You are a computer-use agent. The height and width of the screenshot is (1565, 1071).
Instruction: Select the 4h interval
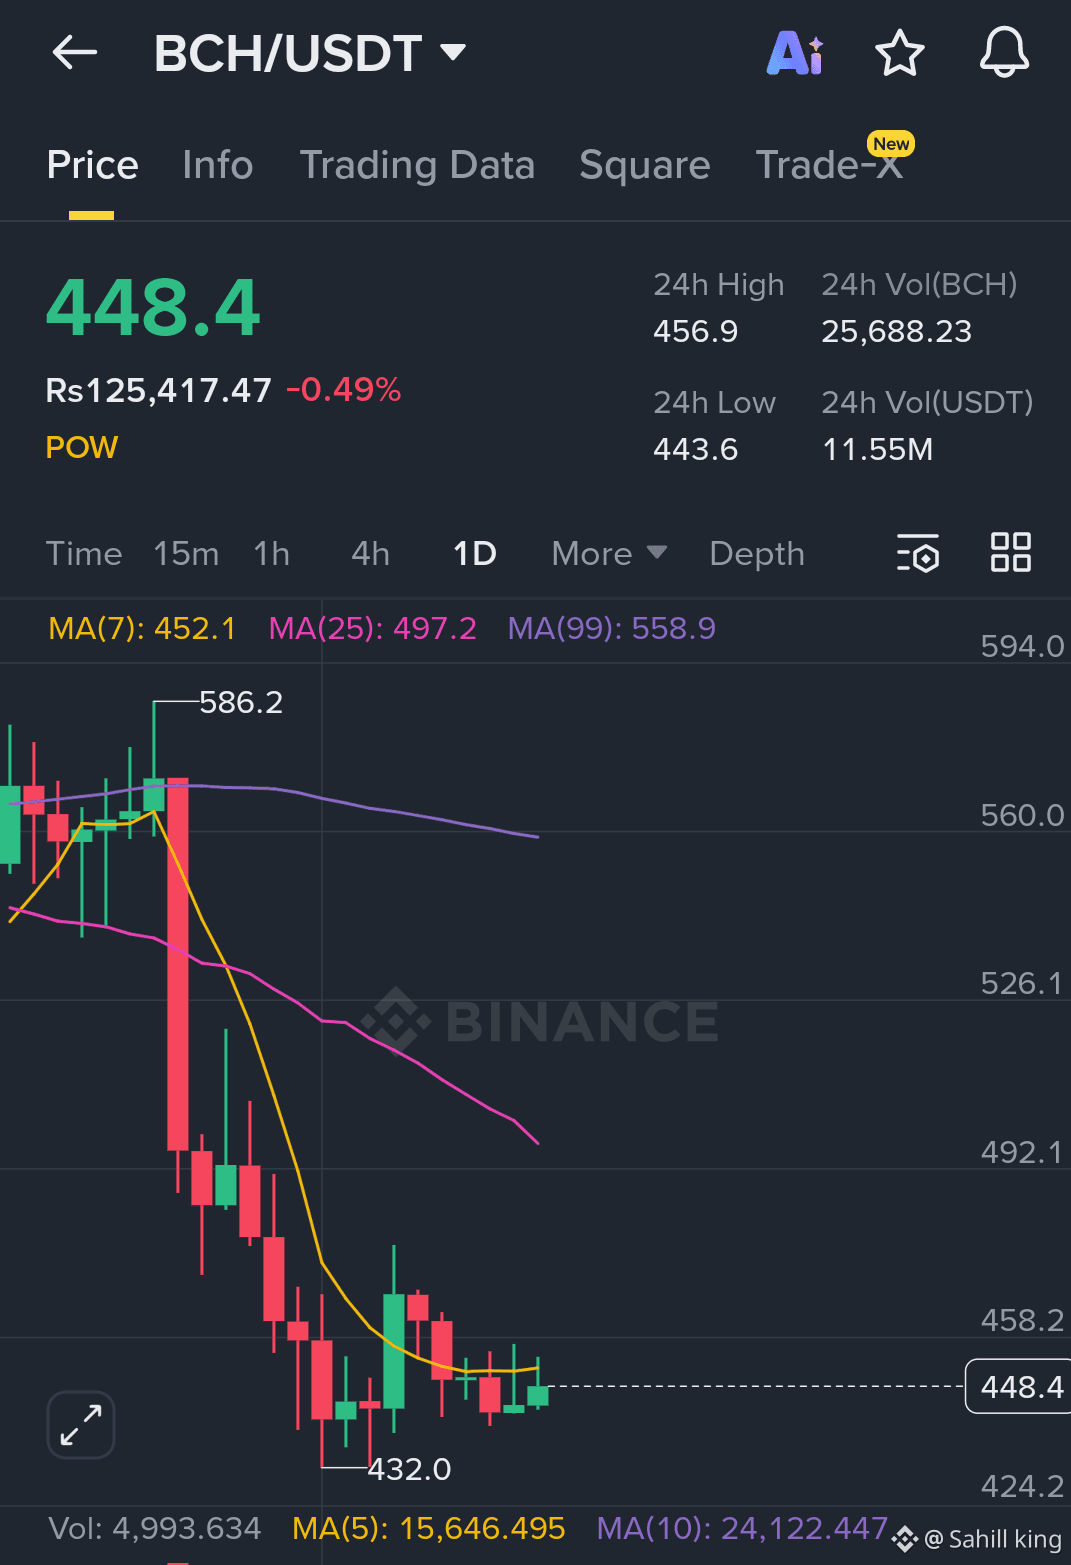[370, 553]
